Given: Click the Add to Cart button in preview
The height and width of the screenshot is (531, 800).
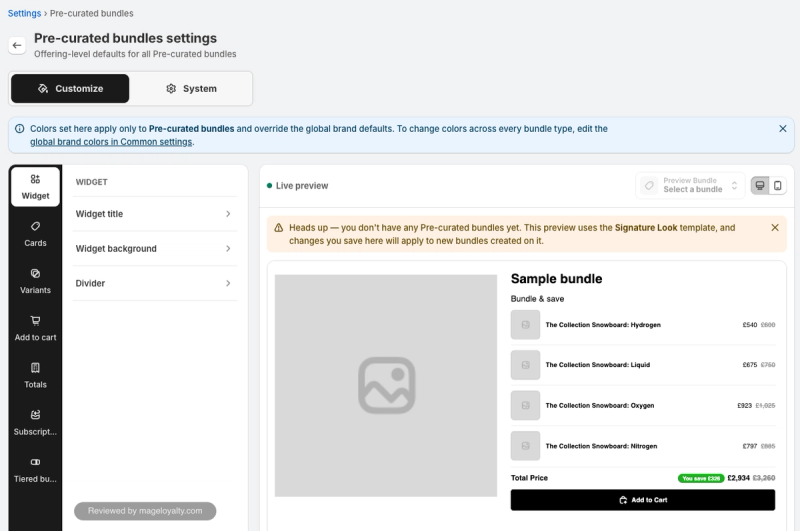Looking at the screenshot, I should [x=642, y=500].
